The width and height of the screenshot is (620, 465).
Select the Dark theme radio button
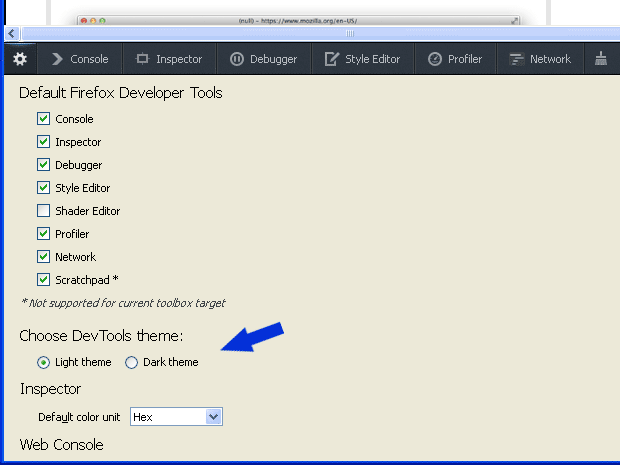coord(131,362)
